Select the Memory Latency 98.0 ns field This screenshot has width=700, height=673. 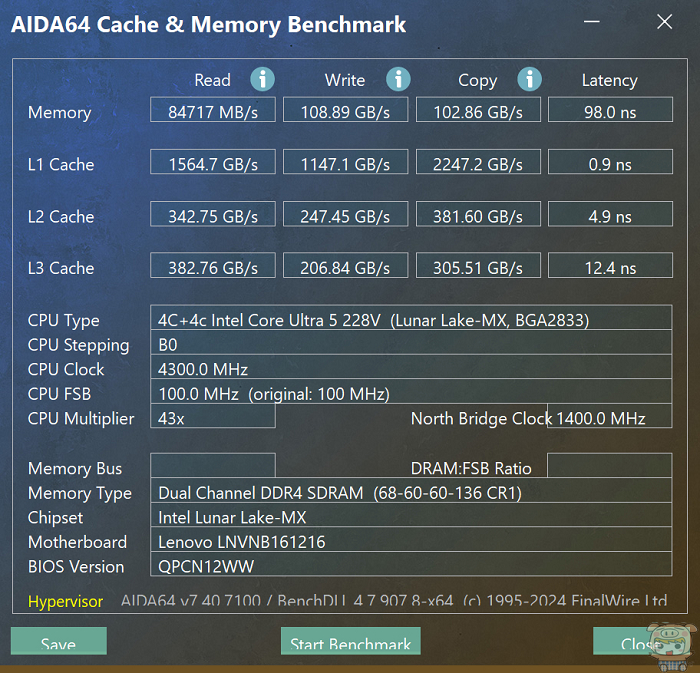(x=610, y=110)
